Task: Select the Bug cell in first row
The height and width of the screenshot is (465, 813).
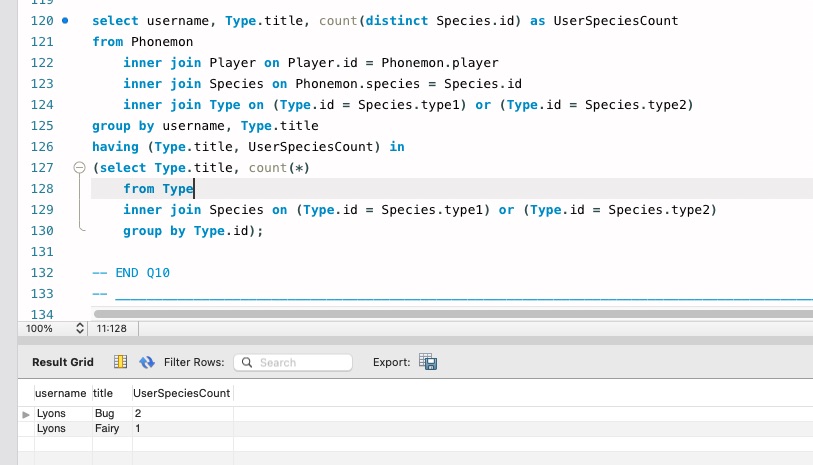Action: click(105, 413)
